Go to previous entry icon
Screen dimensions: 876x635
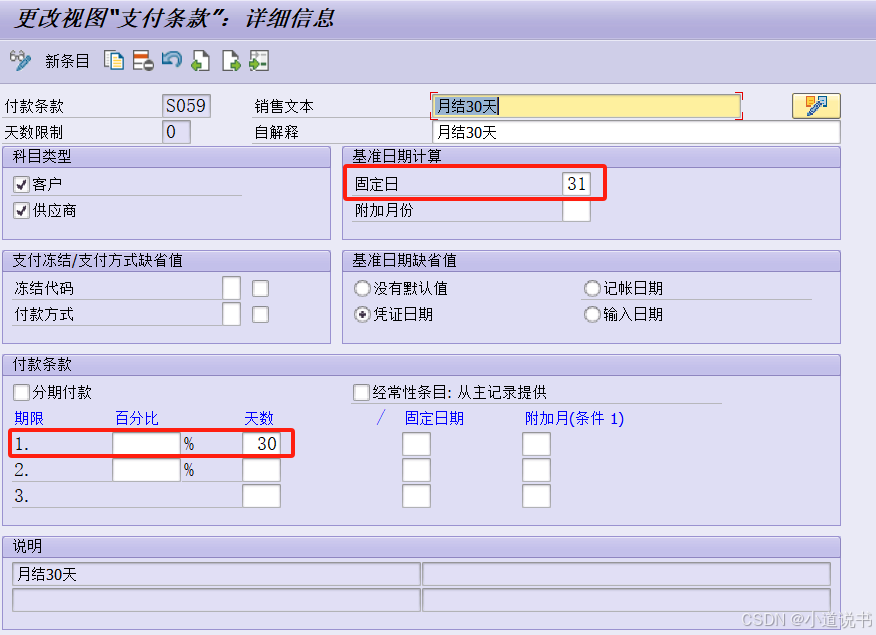tap(201, 60)
